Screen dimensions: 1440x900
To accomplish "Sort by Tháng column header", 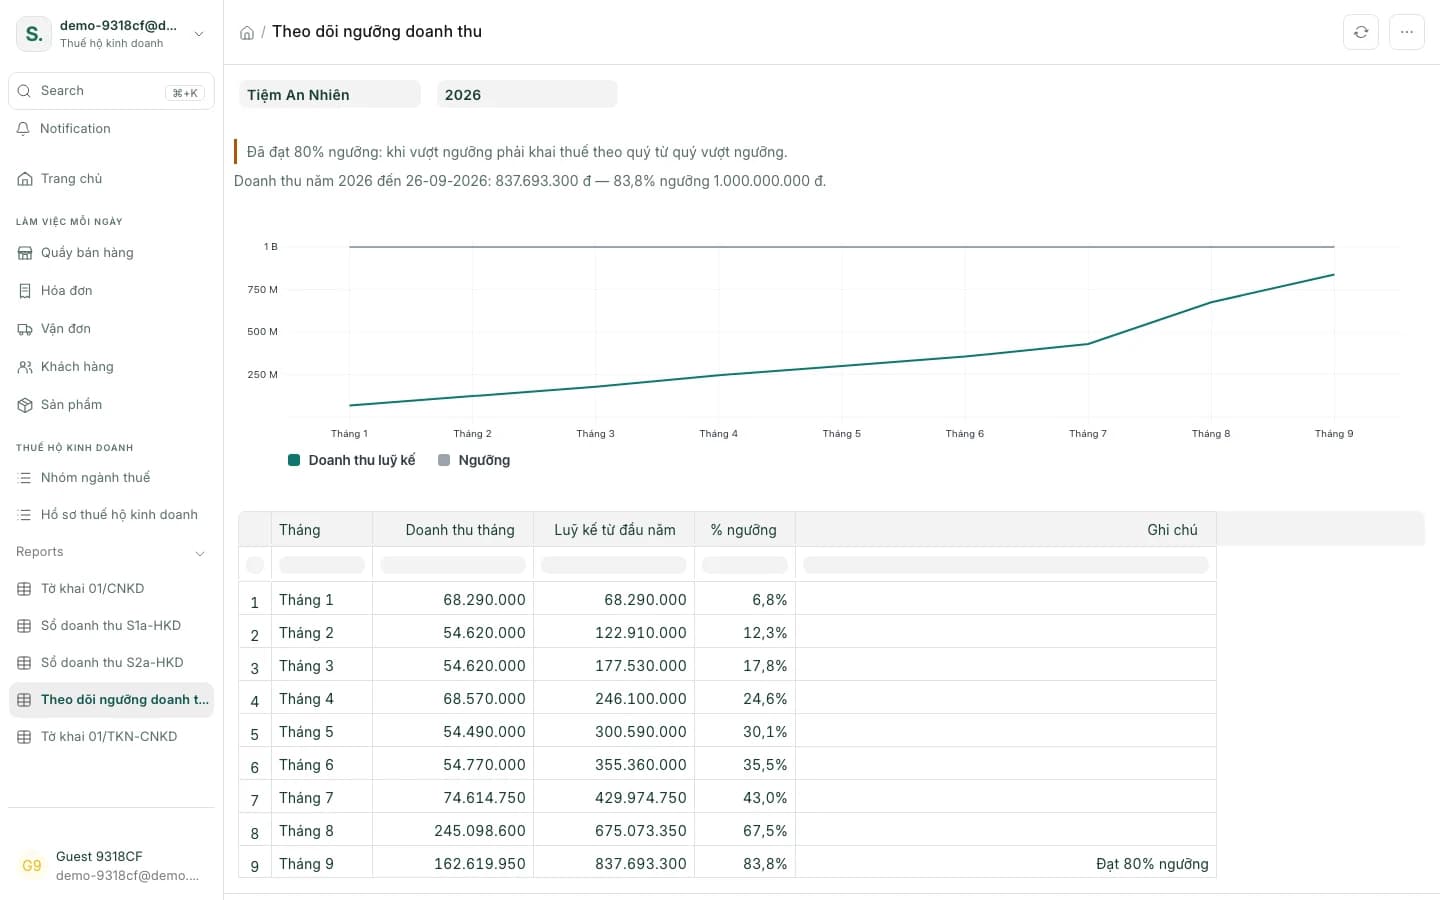I will 321,530.
